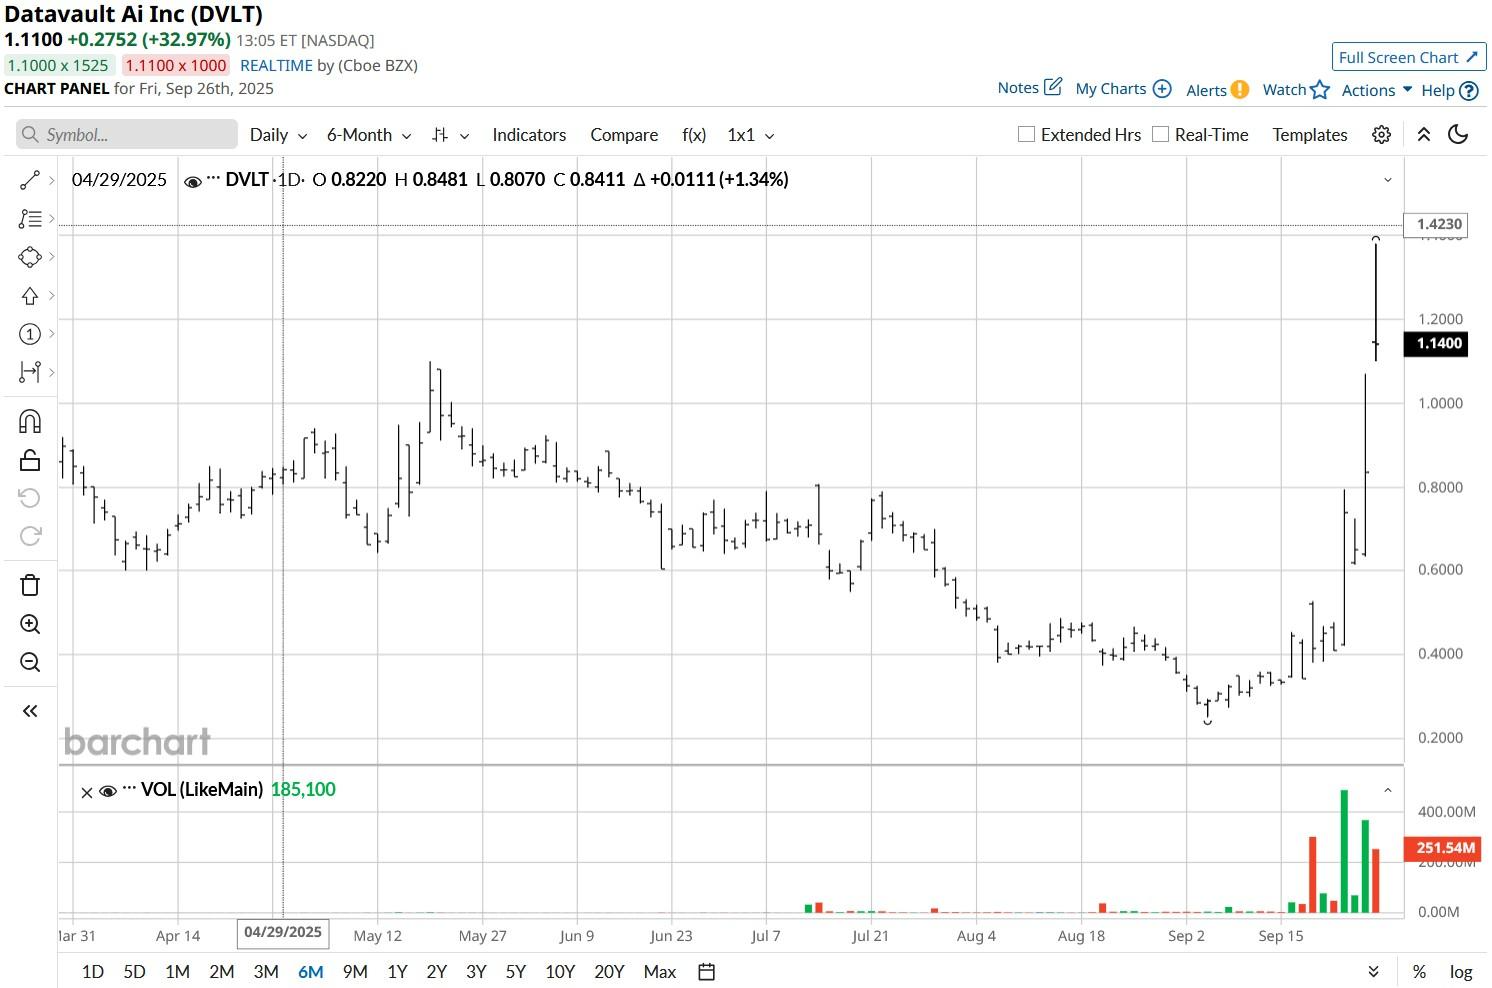Collapse the drawing tools sidebar

click(x=30, y=711)
